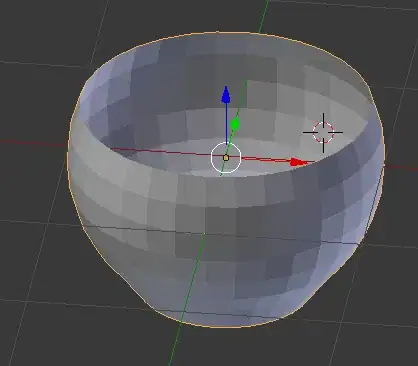The image size is (418, 366).
Task: Click the green Y-axis manipulator arrow
Action: click(x=235, y=124)
